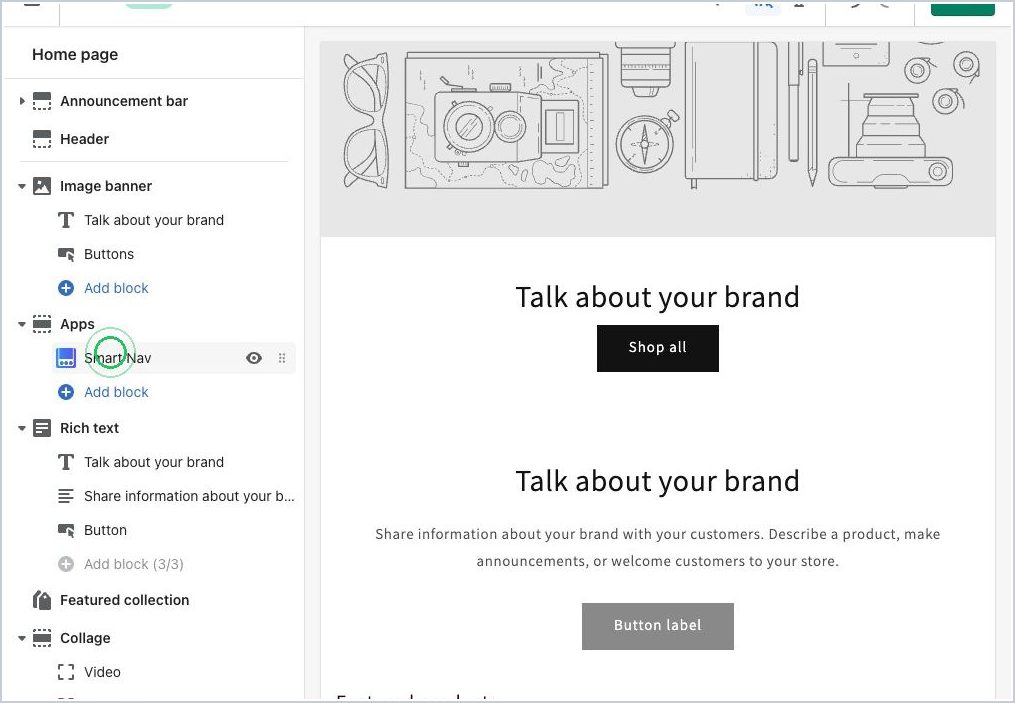Image resolution: width=1015 pixels, height=703 pixels.
Task: Click the Video block bracket icon
Action: [66, 673]
